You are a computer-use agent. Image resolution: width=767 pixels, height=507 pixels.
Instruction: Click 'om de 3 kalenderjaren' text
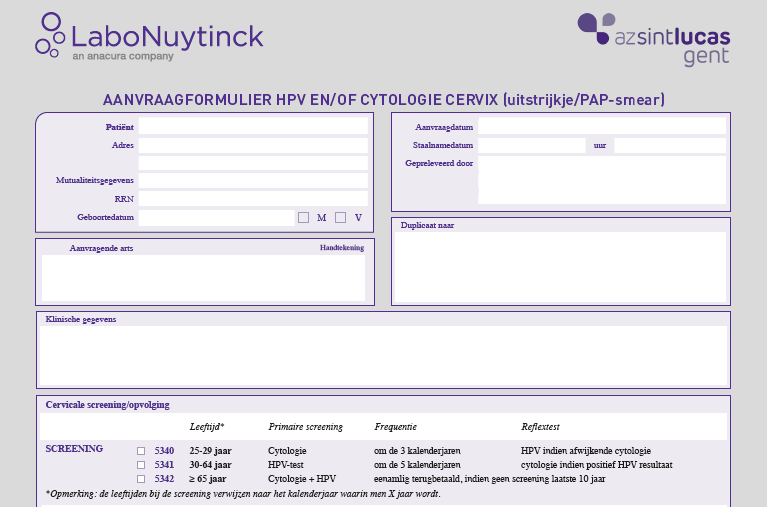tap(417, 451)
